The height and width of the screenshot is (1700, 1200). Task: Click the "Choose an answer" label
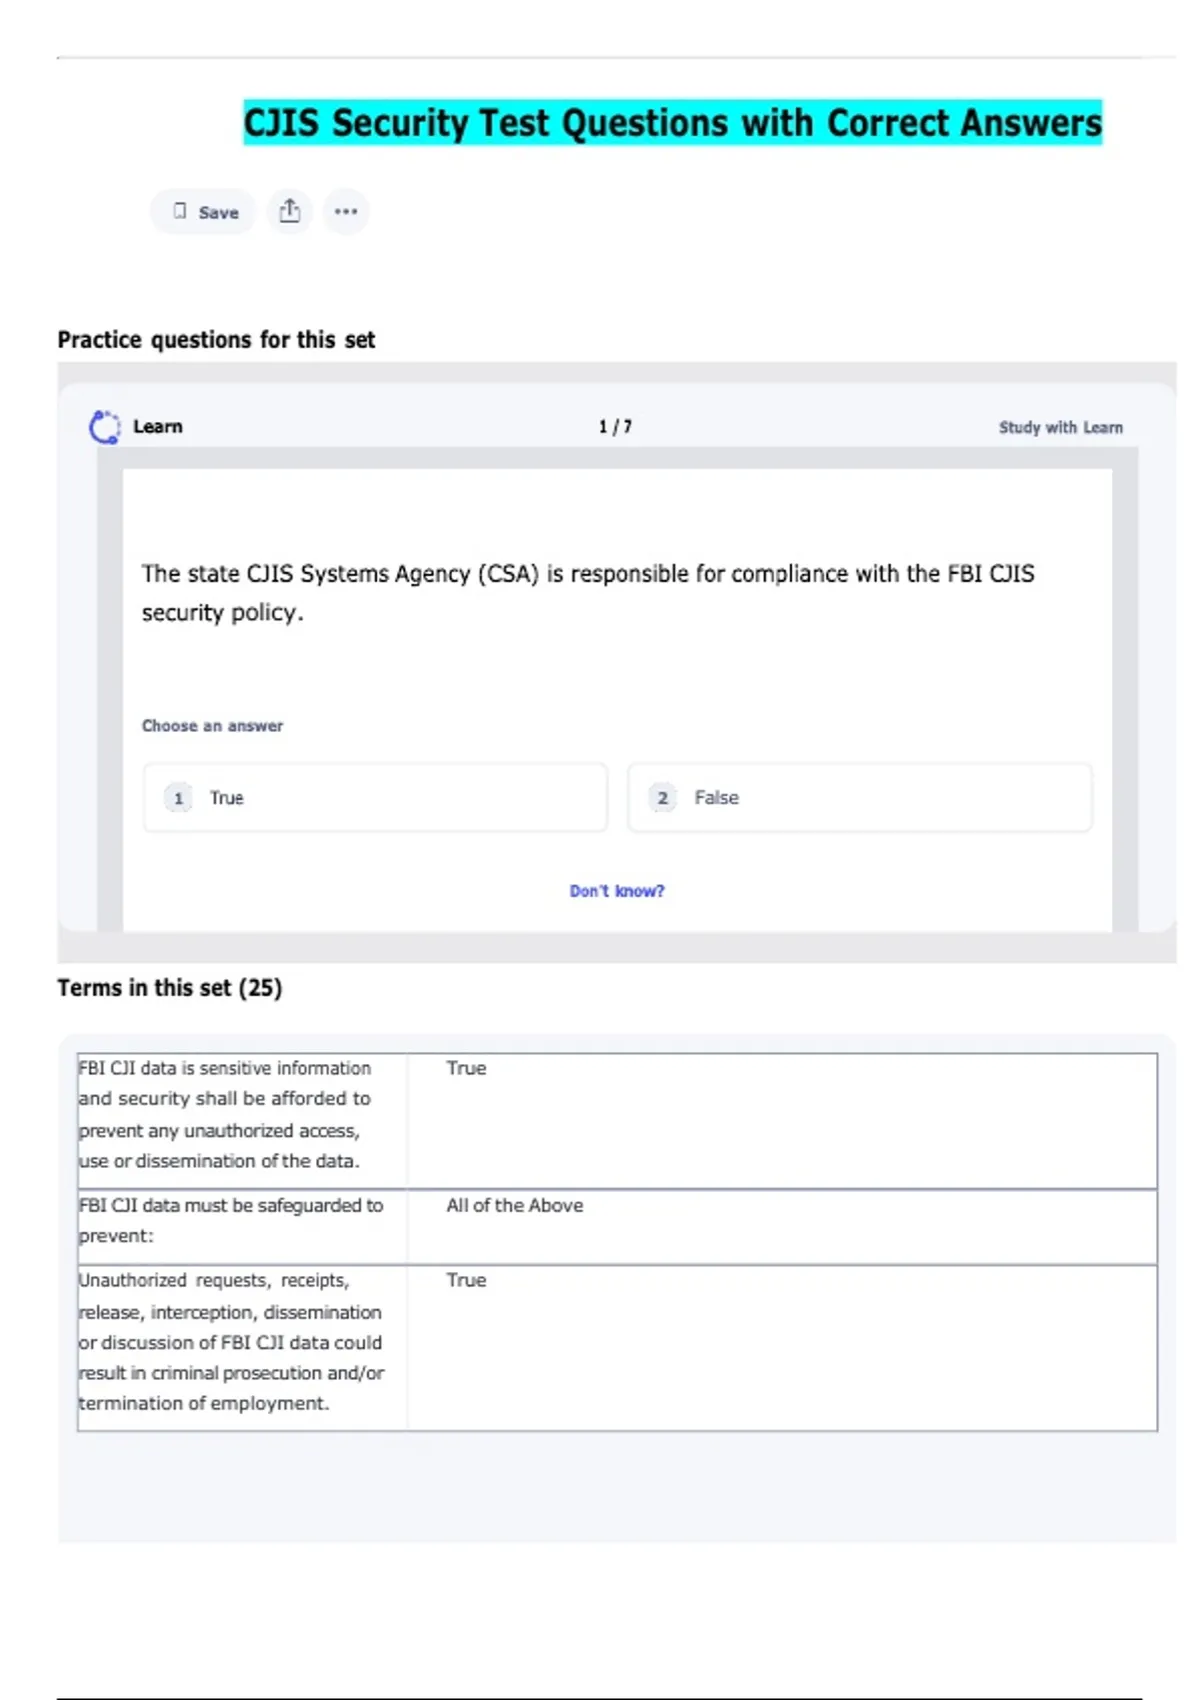click(x=212, y=726)
